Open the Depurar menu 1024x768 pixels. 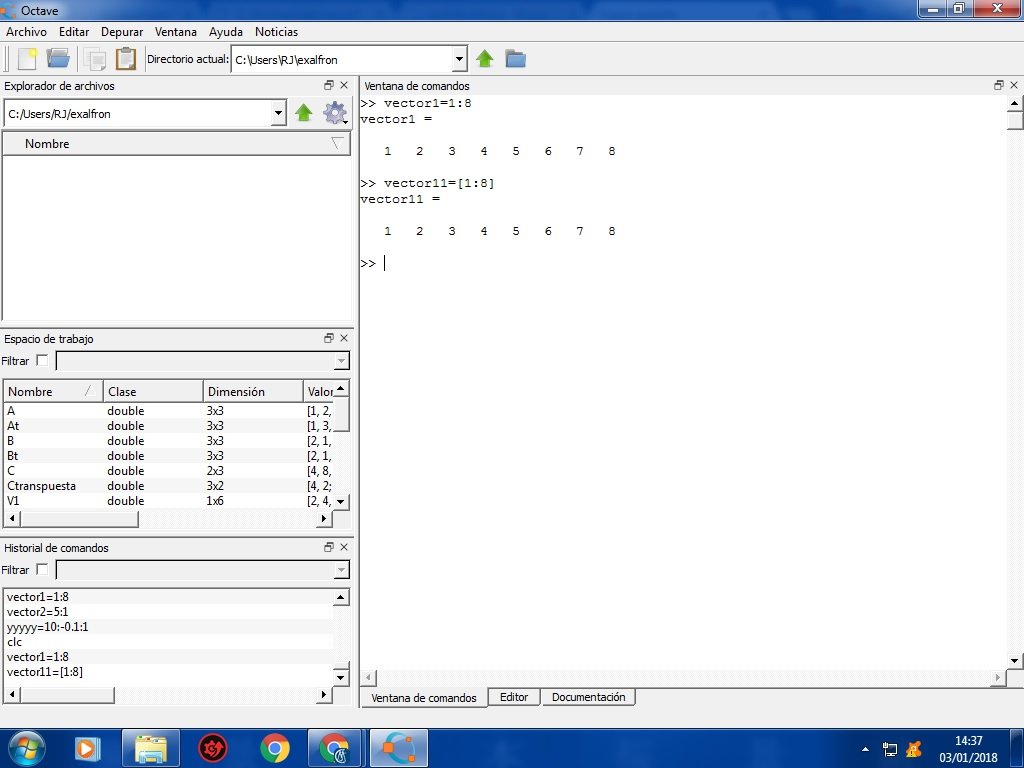point(122,31)
